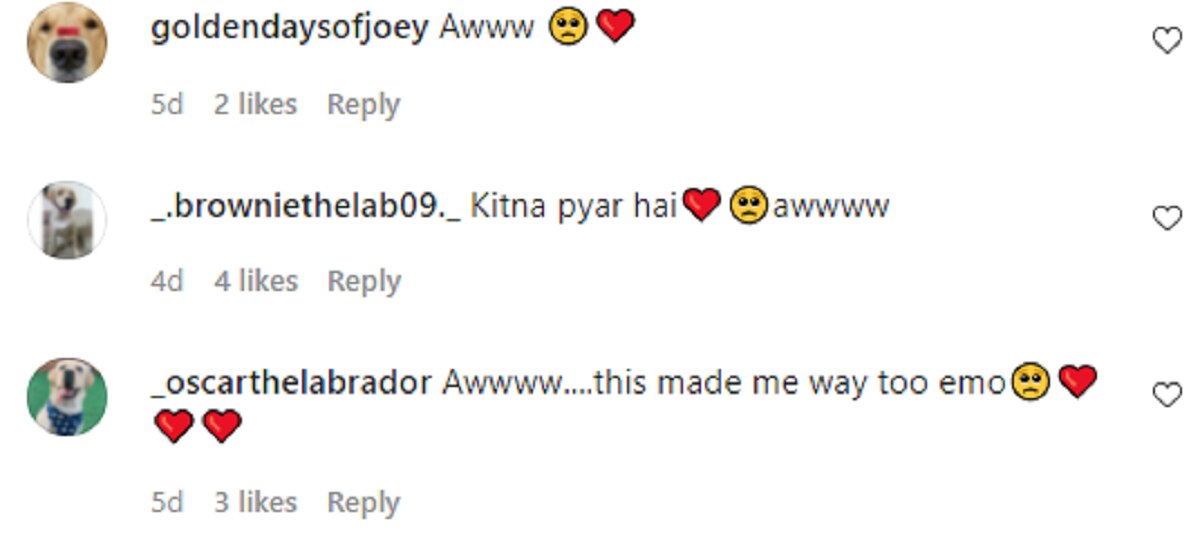
Task: Reply to the Kitna pyar hai comment
Action: [x=364, y=282]
